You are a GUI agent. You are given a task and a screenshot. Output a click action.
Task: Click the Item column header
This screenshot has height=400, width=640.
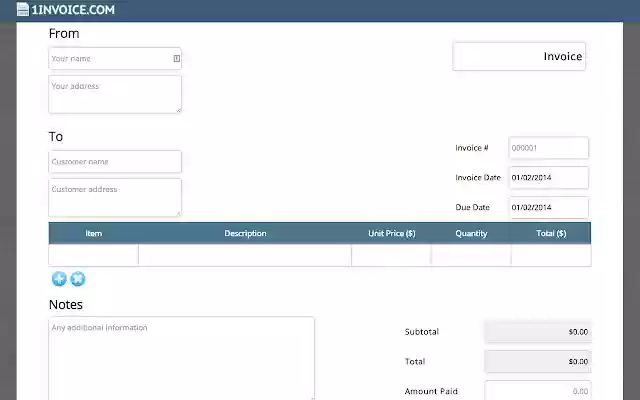click(93, 233)
